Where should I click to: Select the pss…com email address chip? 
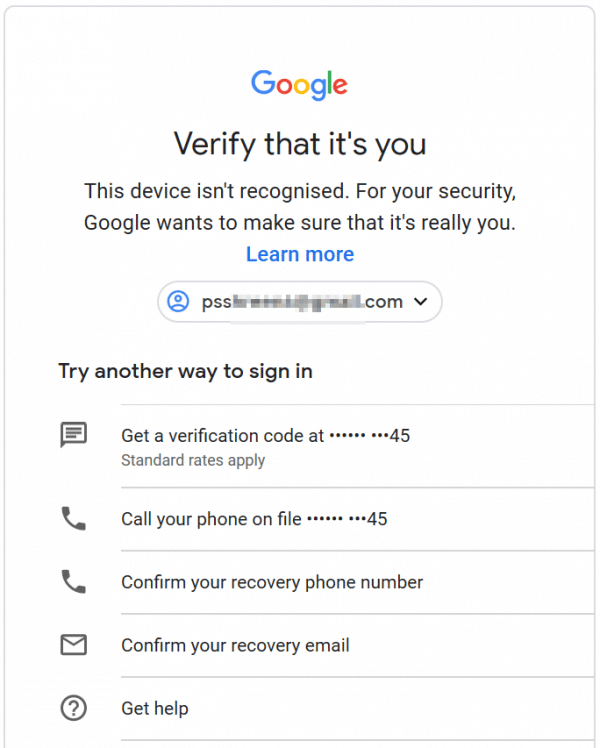pos(300,301)
